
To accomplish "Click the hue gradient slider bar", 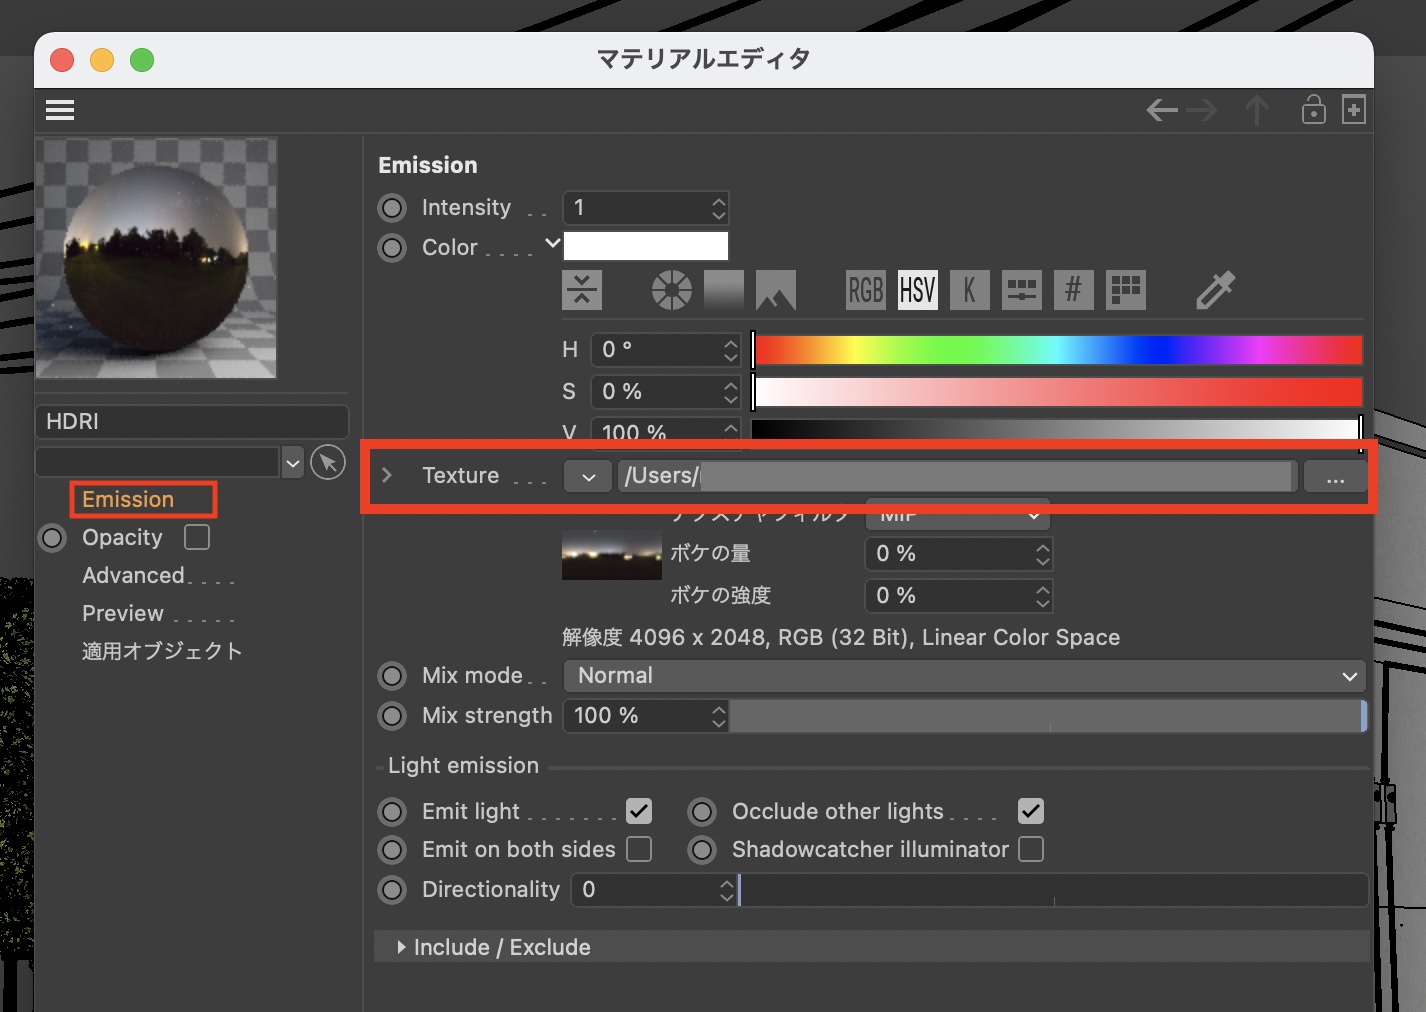I will tap(1057, 350).
